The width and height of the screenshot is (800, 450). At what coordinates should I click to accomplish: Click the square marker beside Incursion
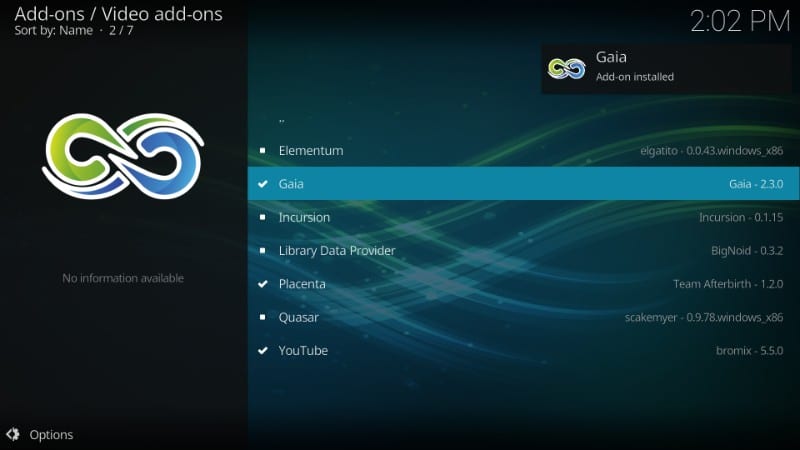point(262,217)
